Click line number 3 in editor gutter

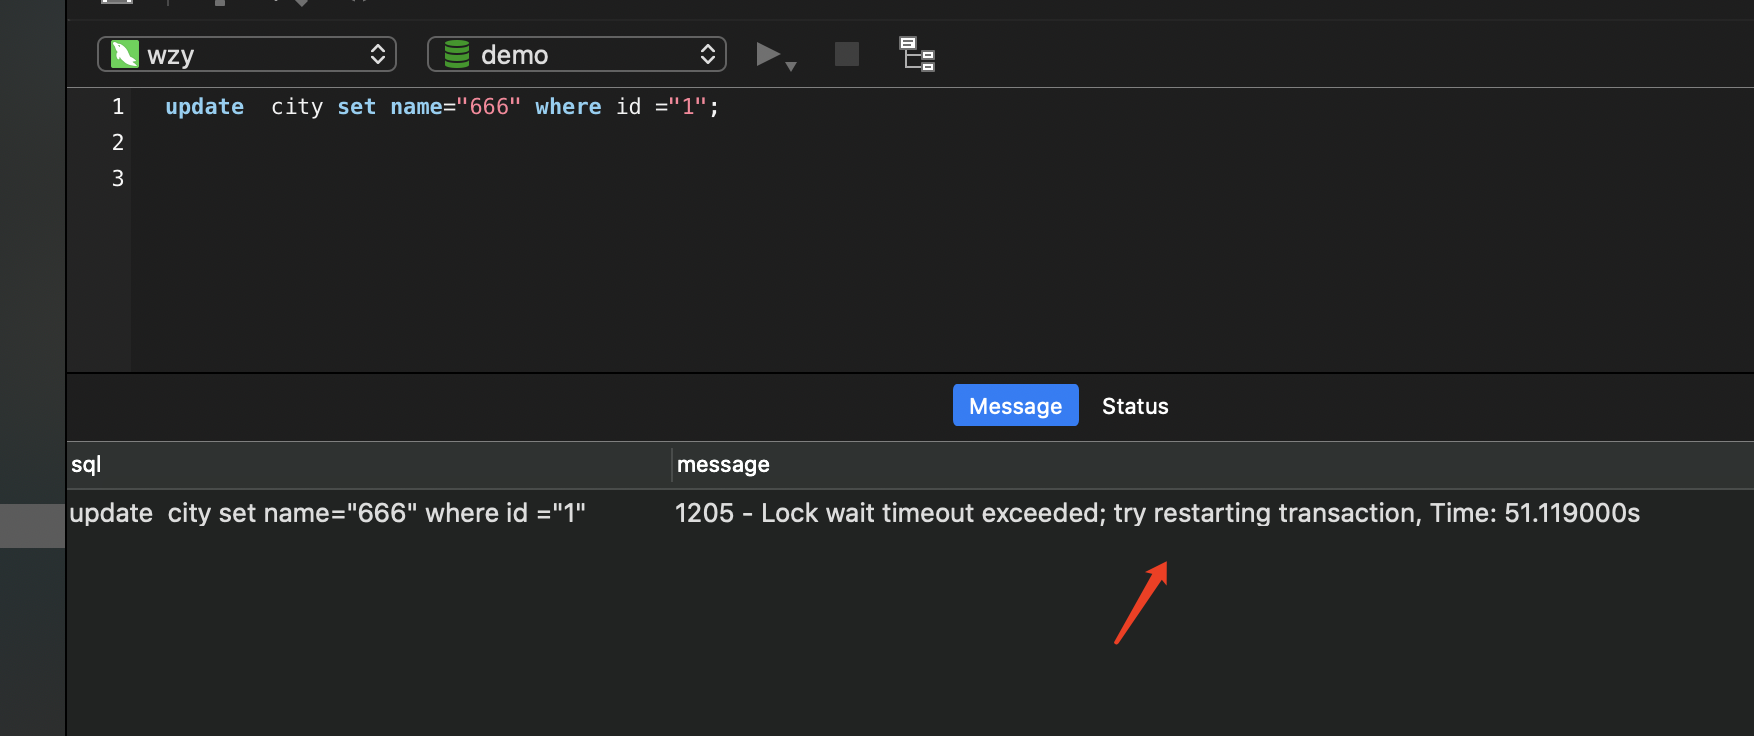click(118, 179)
